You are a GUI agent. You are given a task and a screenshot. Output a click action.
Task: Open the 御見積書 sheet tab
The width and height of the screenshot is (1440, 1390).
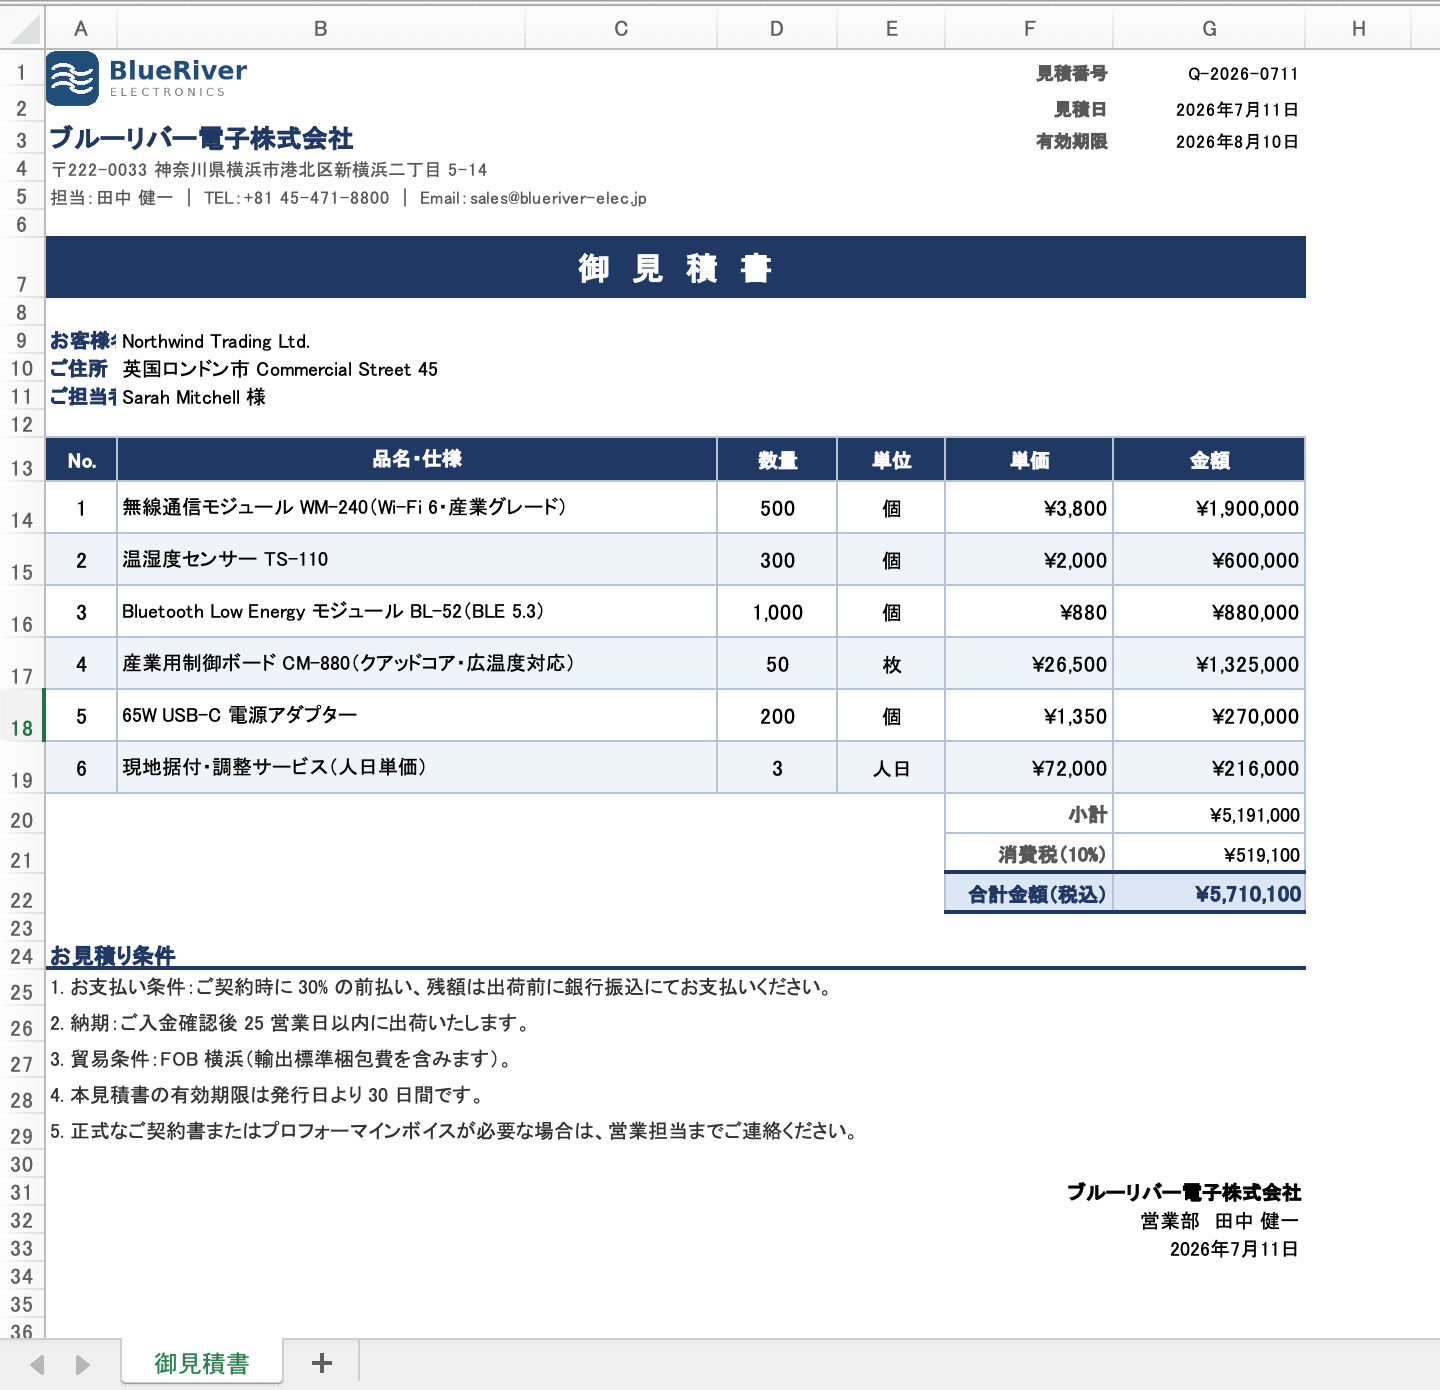201,1363
